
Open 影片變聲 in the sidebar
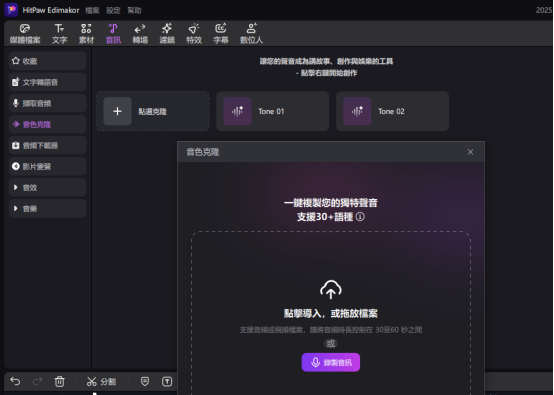tap(48, 166)
